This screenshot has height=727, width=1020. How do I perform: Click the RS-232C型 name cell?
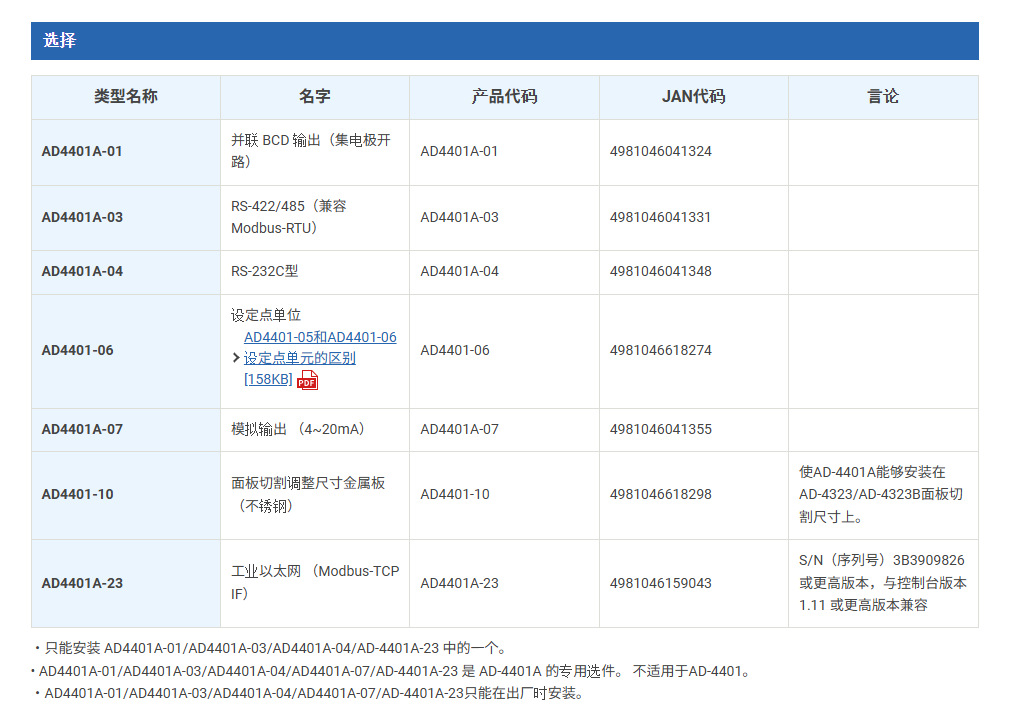click(315, 272)
